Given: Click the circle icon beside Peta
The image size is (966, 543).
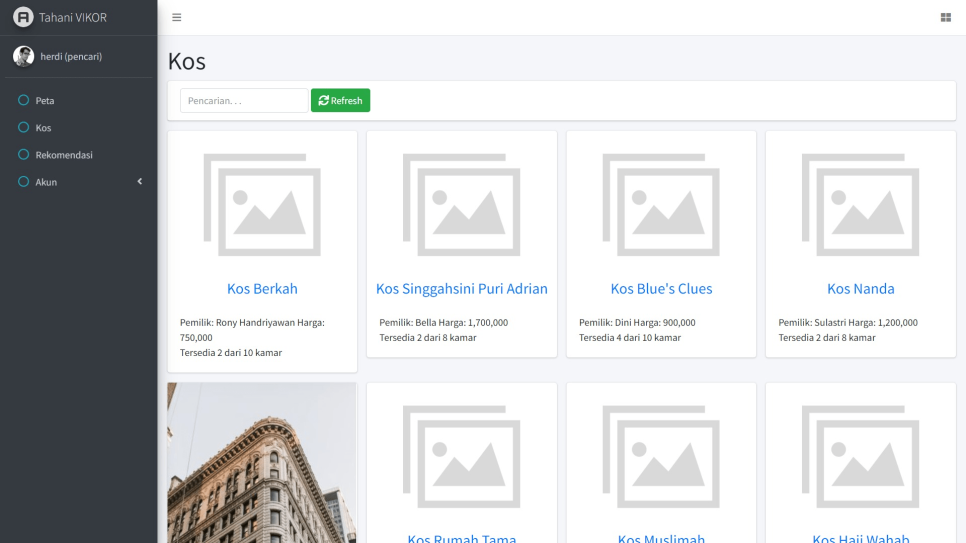Looking at the screenshot, I should (24, 100).
